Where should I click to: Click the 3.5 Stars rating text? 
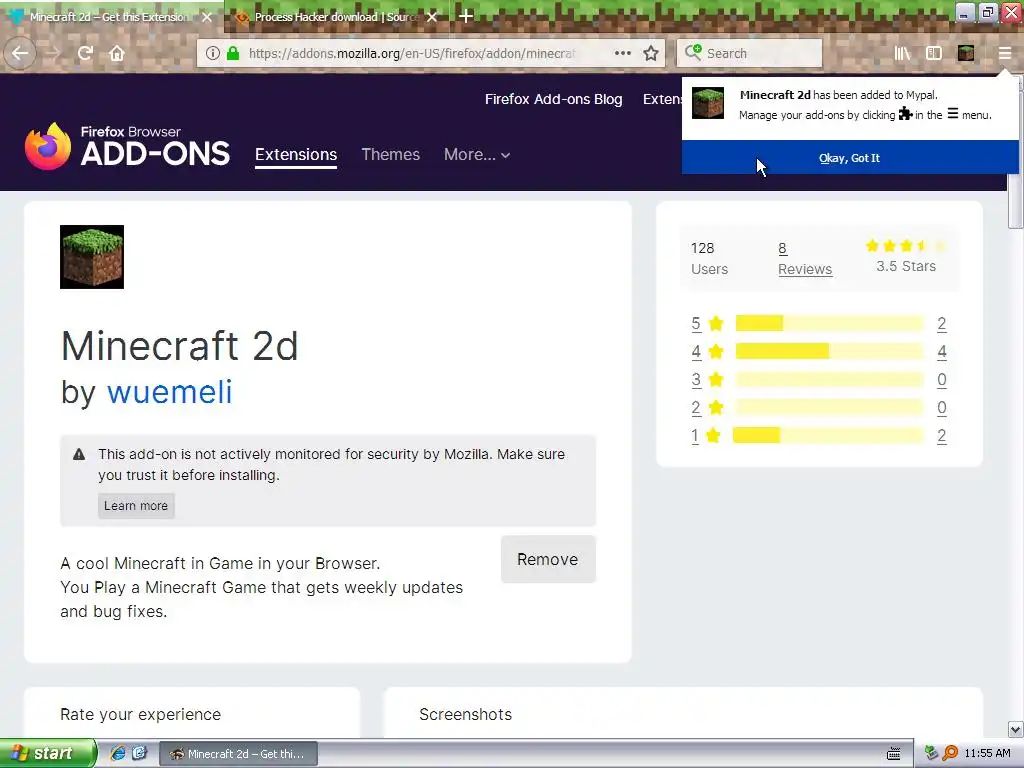906,266
